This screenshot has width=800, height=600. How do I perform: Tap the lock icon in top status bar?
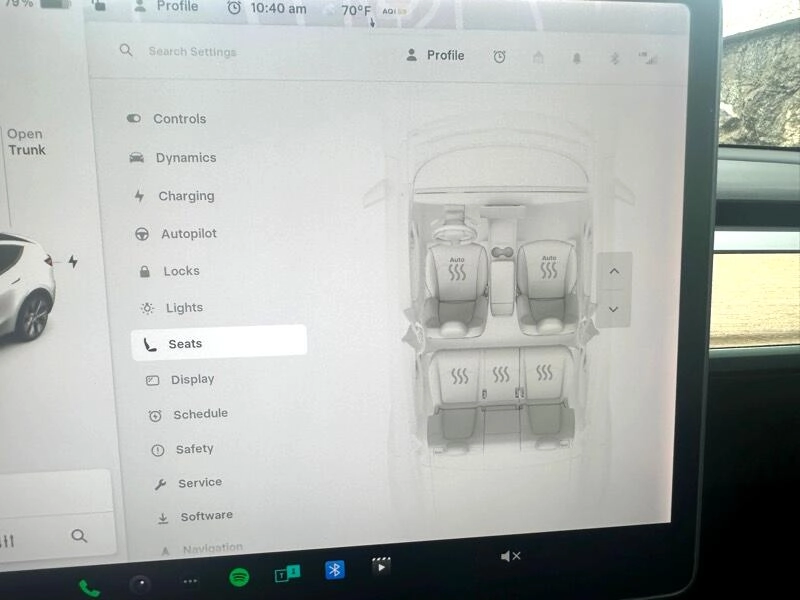click(99, 5)
